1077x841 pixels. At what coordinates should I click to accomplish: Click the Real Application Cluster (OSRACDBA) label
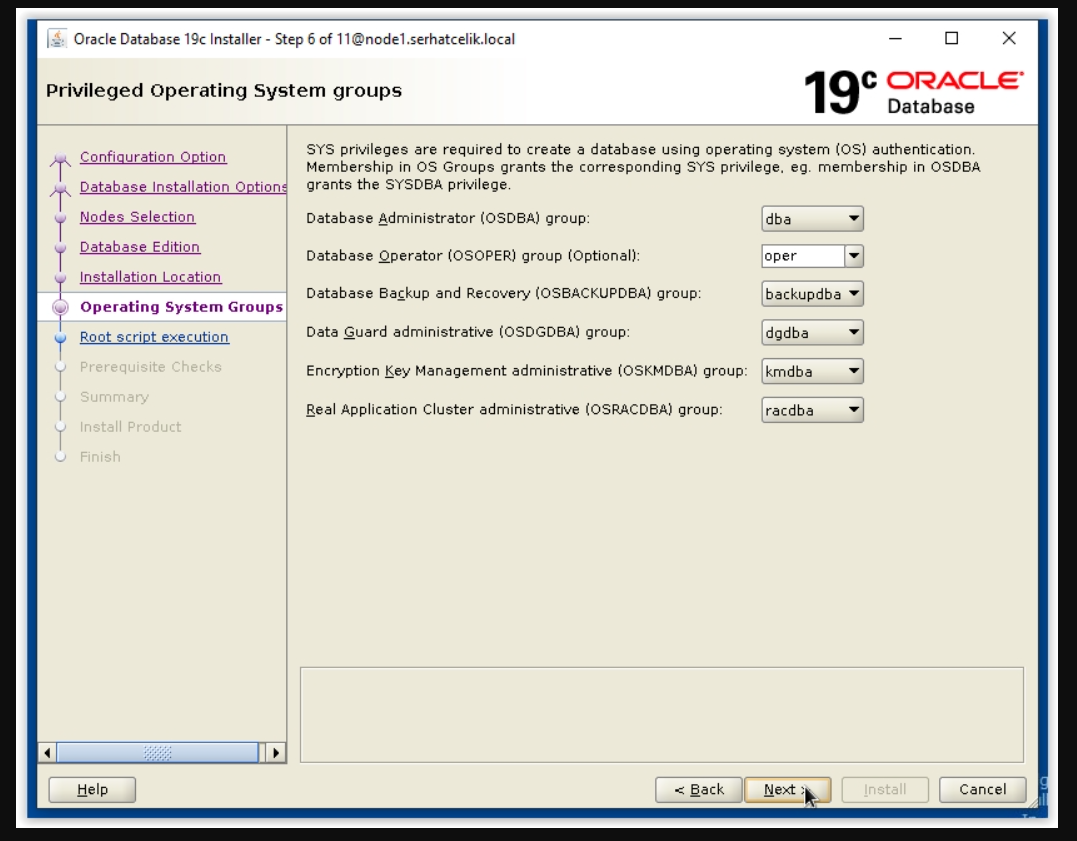tap(514, 410)
